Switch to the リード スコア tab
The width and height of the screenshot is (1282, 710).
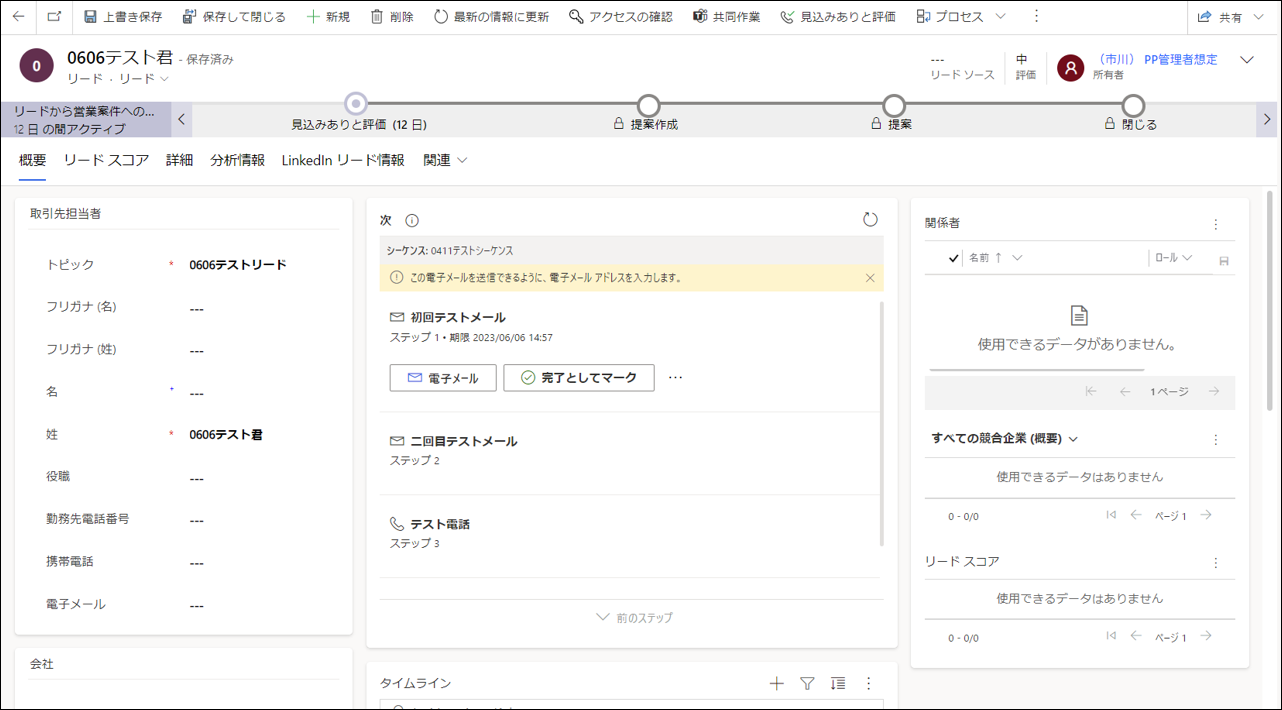point(106,160)
